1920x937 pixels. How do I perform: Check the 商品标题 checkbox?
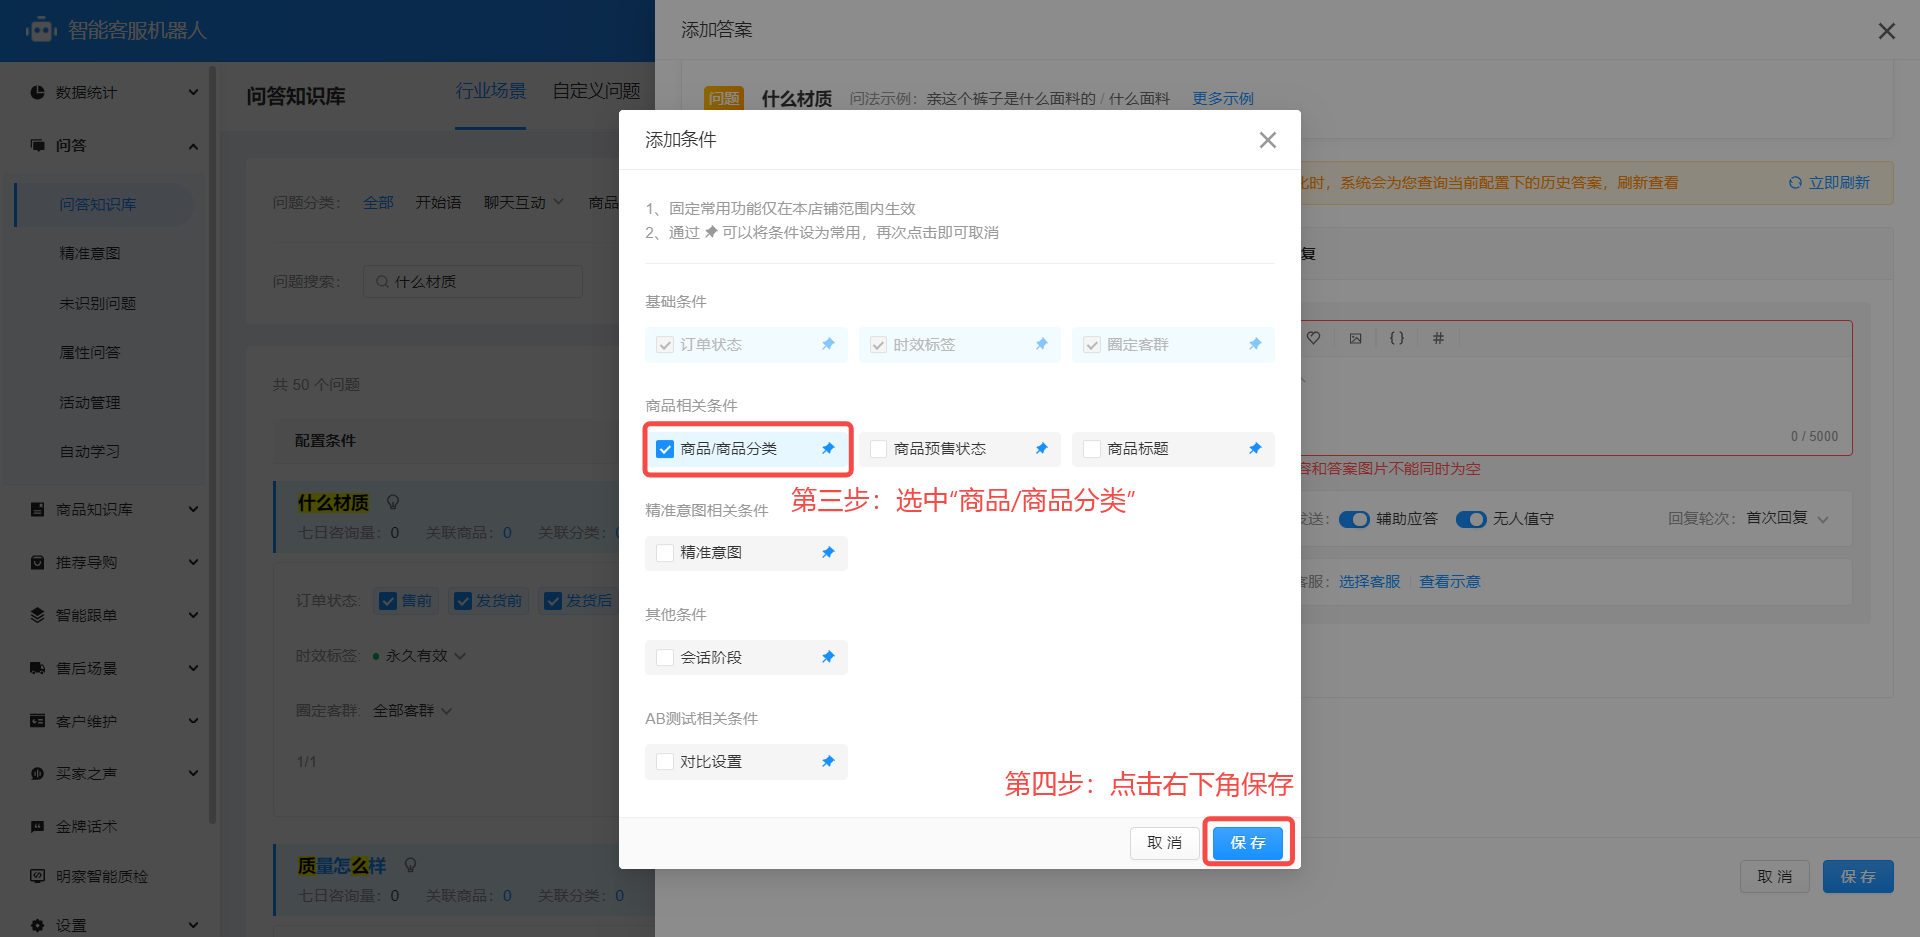click(1092, 449)
